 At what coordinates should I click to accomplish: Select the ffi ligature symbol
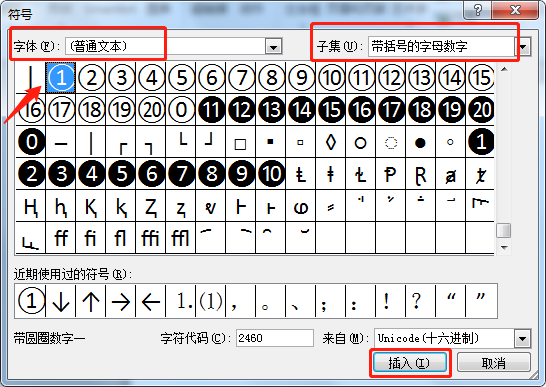pos(151,238)
